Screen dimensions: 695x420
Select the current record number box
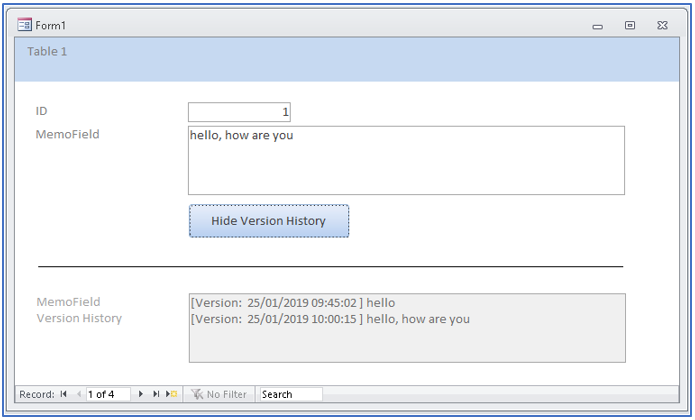click(x=108, y=394)
